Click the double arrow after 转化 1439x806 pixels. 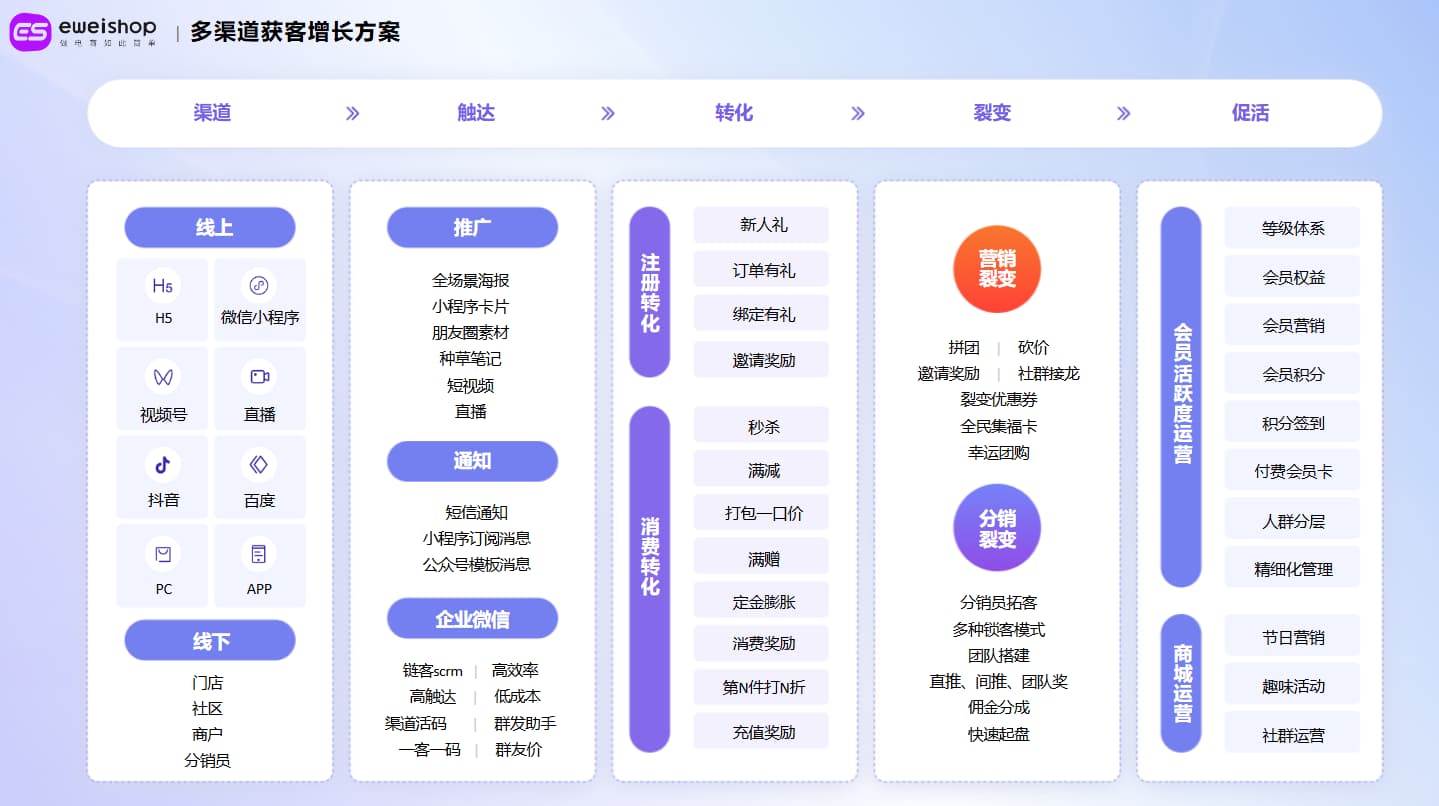[857, 114]
